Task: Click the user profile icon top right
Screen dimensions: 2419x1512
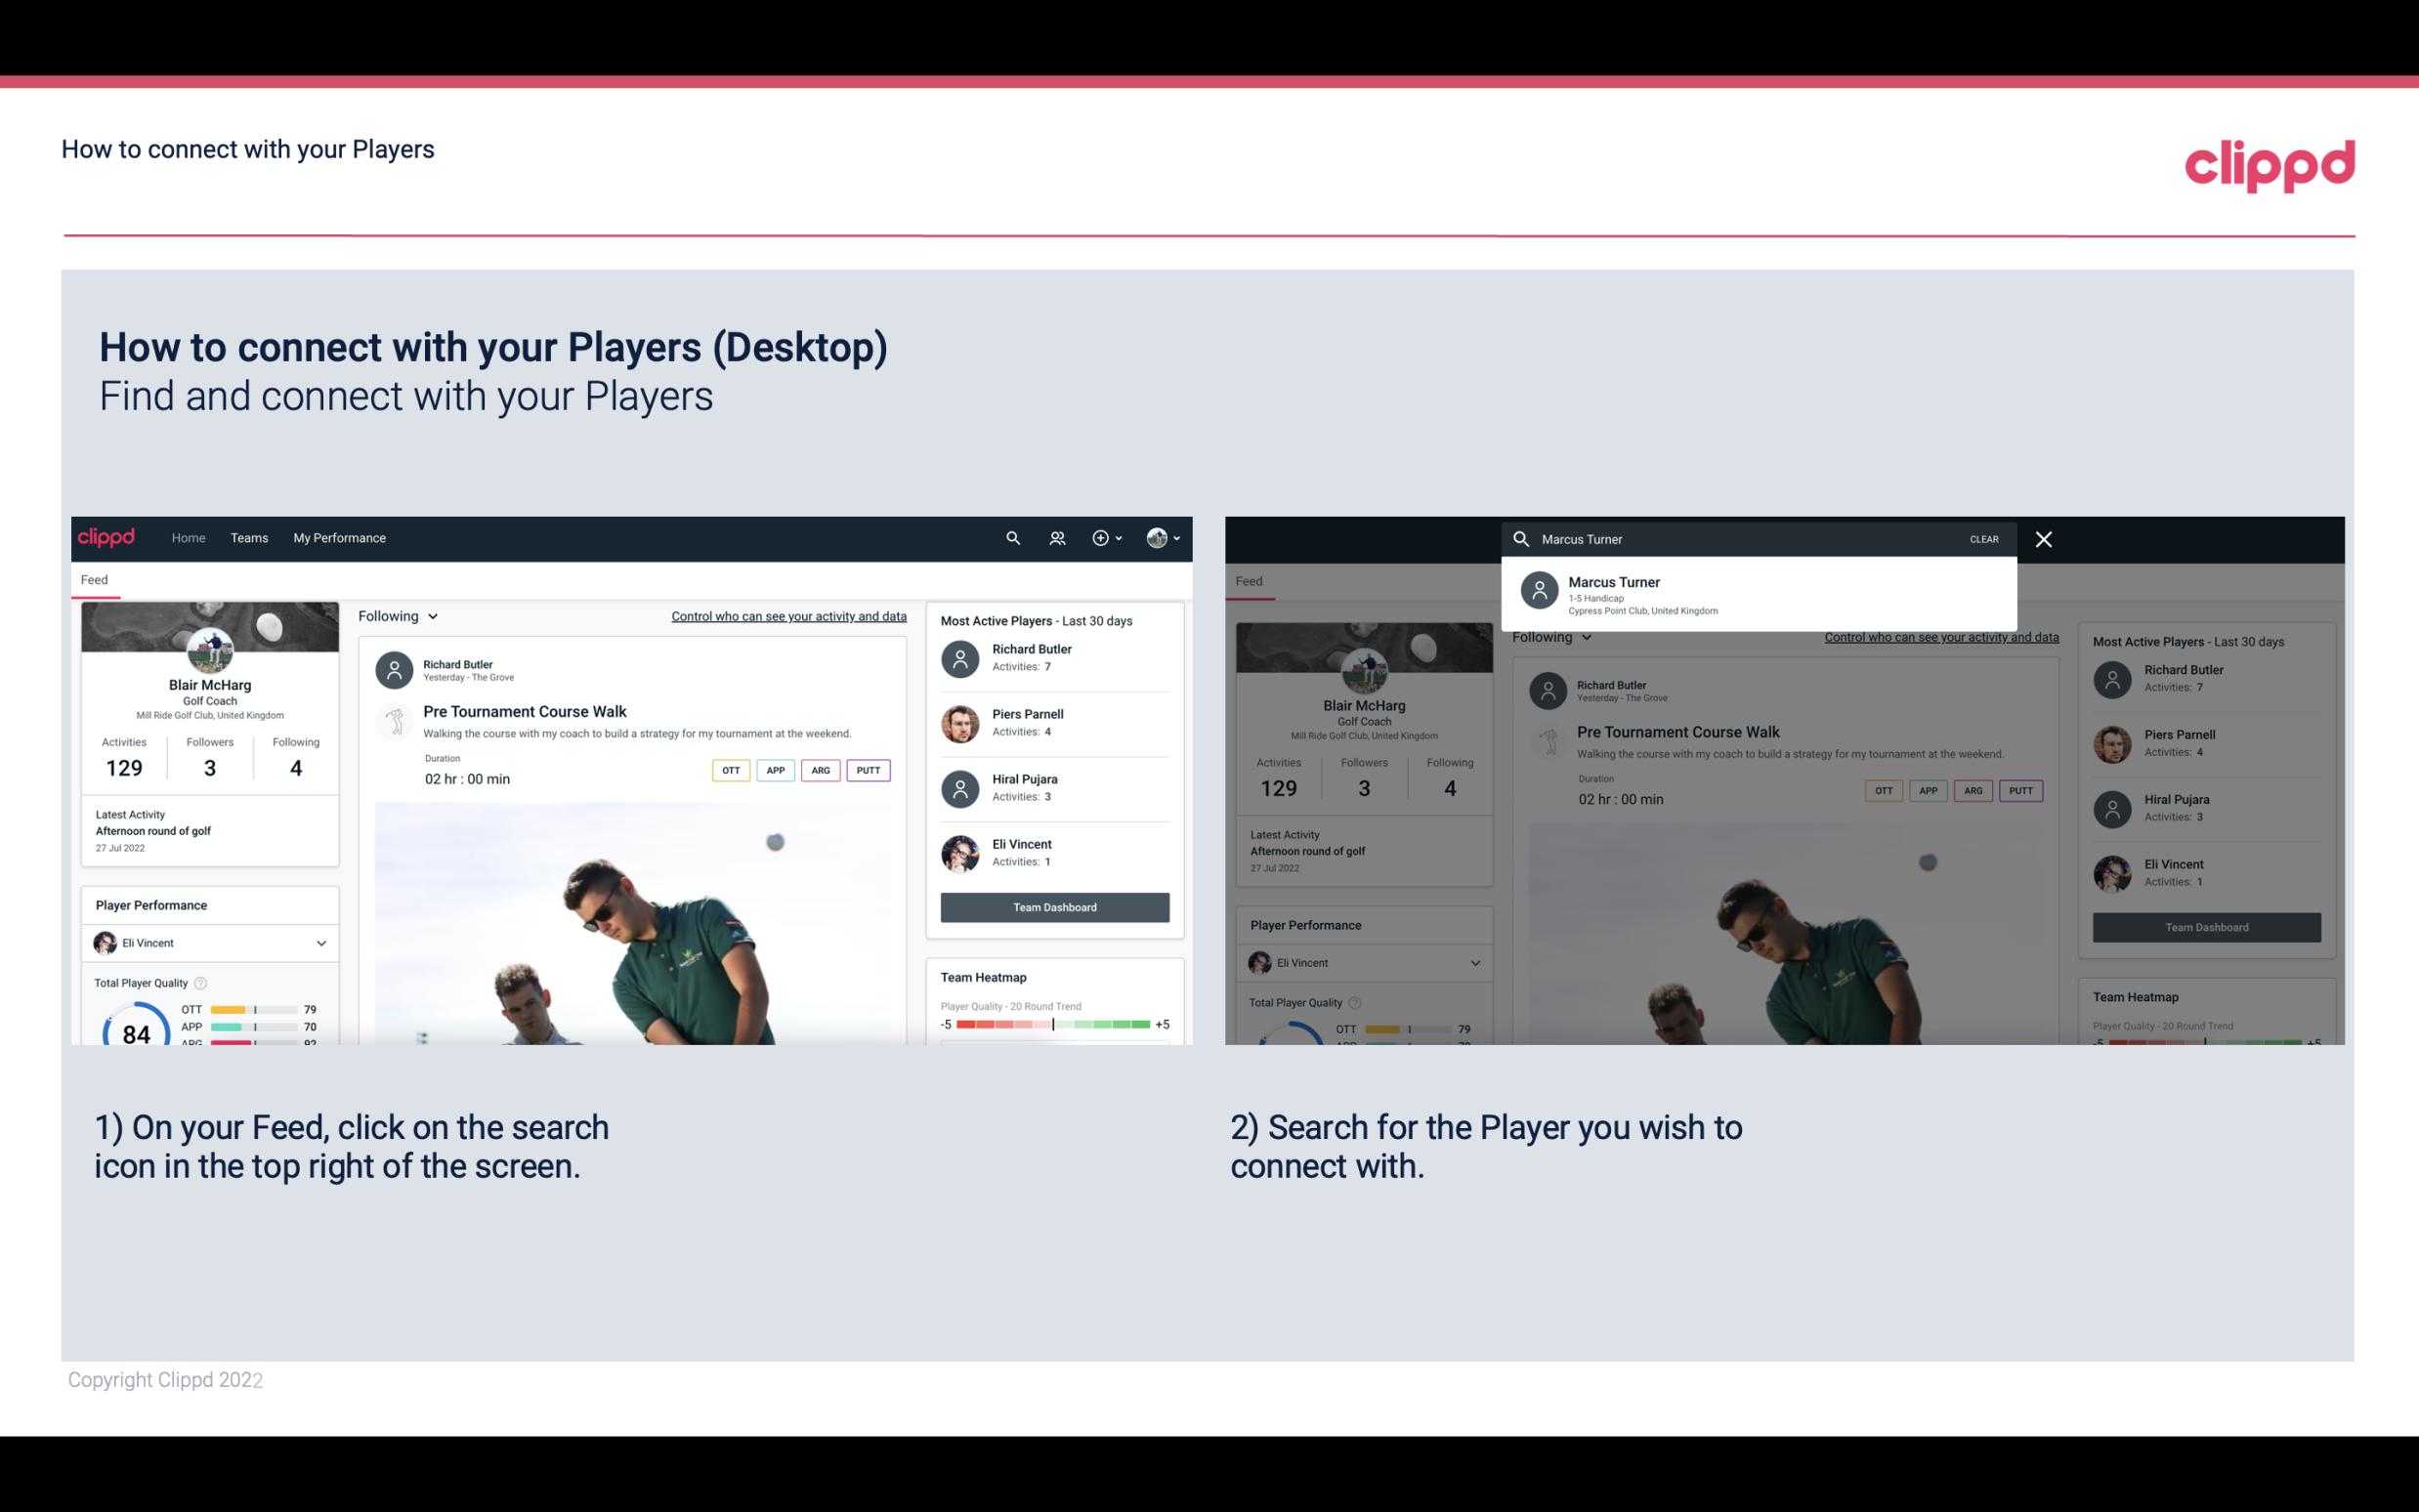Action: click(x=1158, y=538)
